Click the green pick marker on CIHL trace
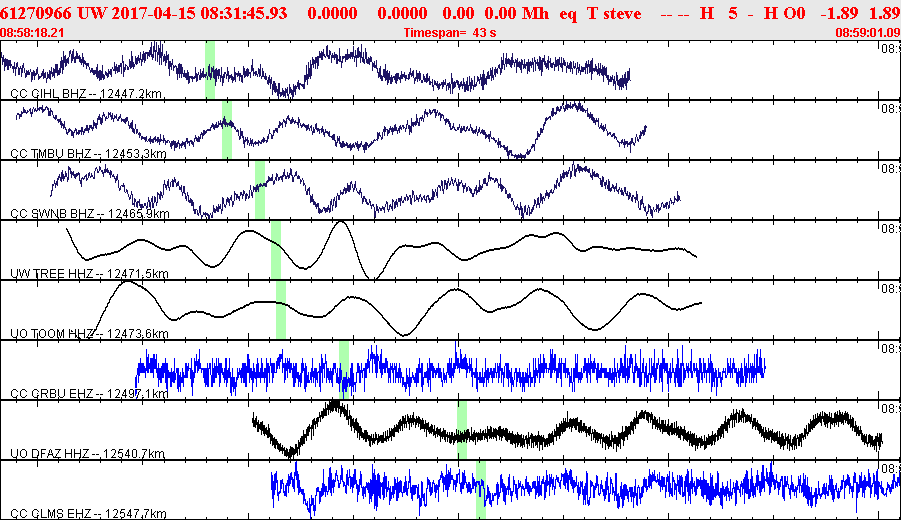 coord(210,70)
